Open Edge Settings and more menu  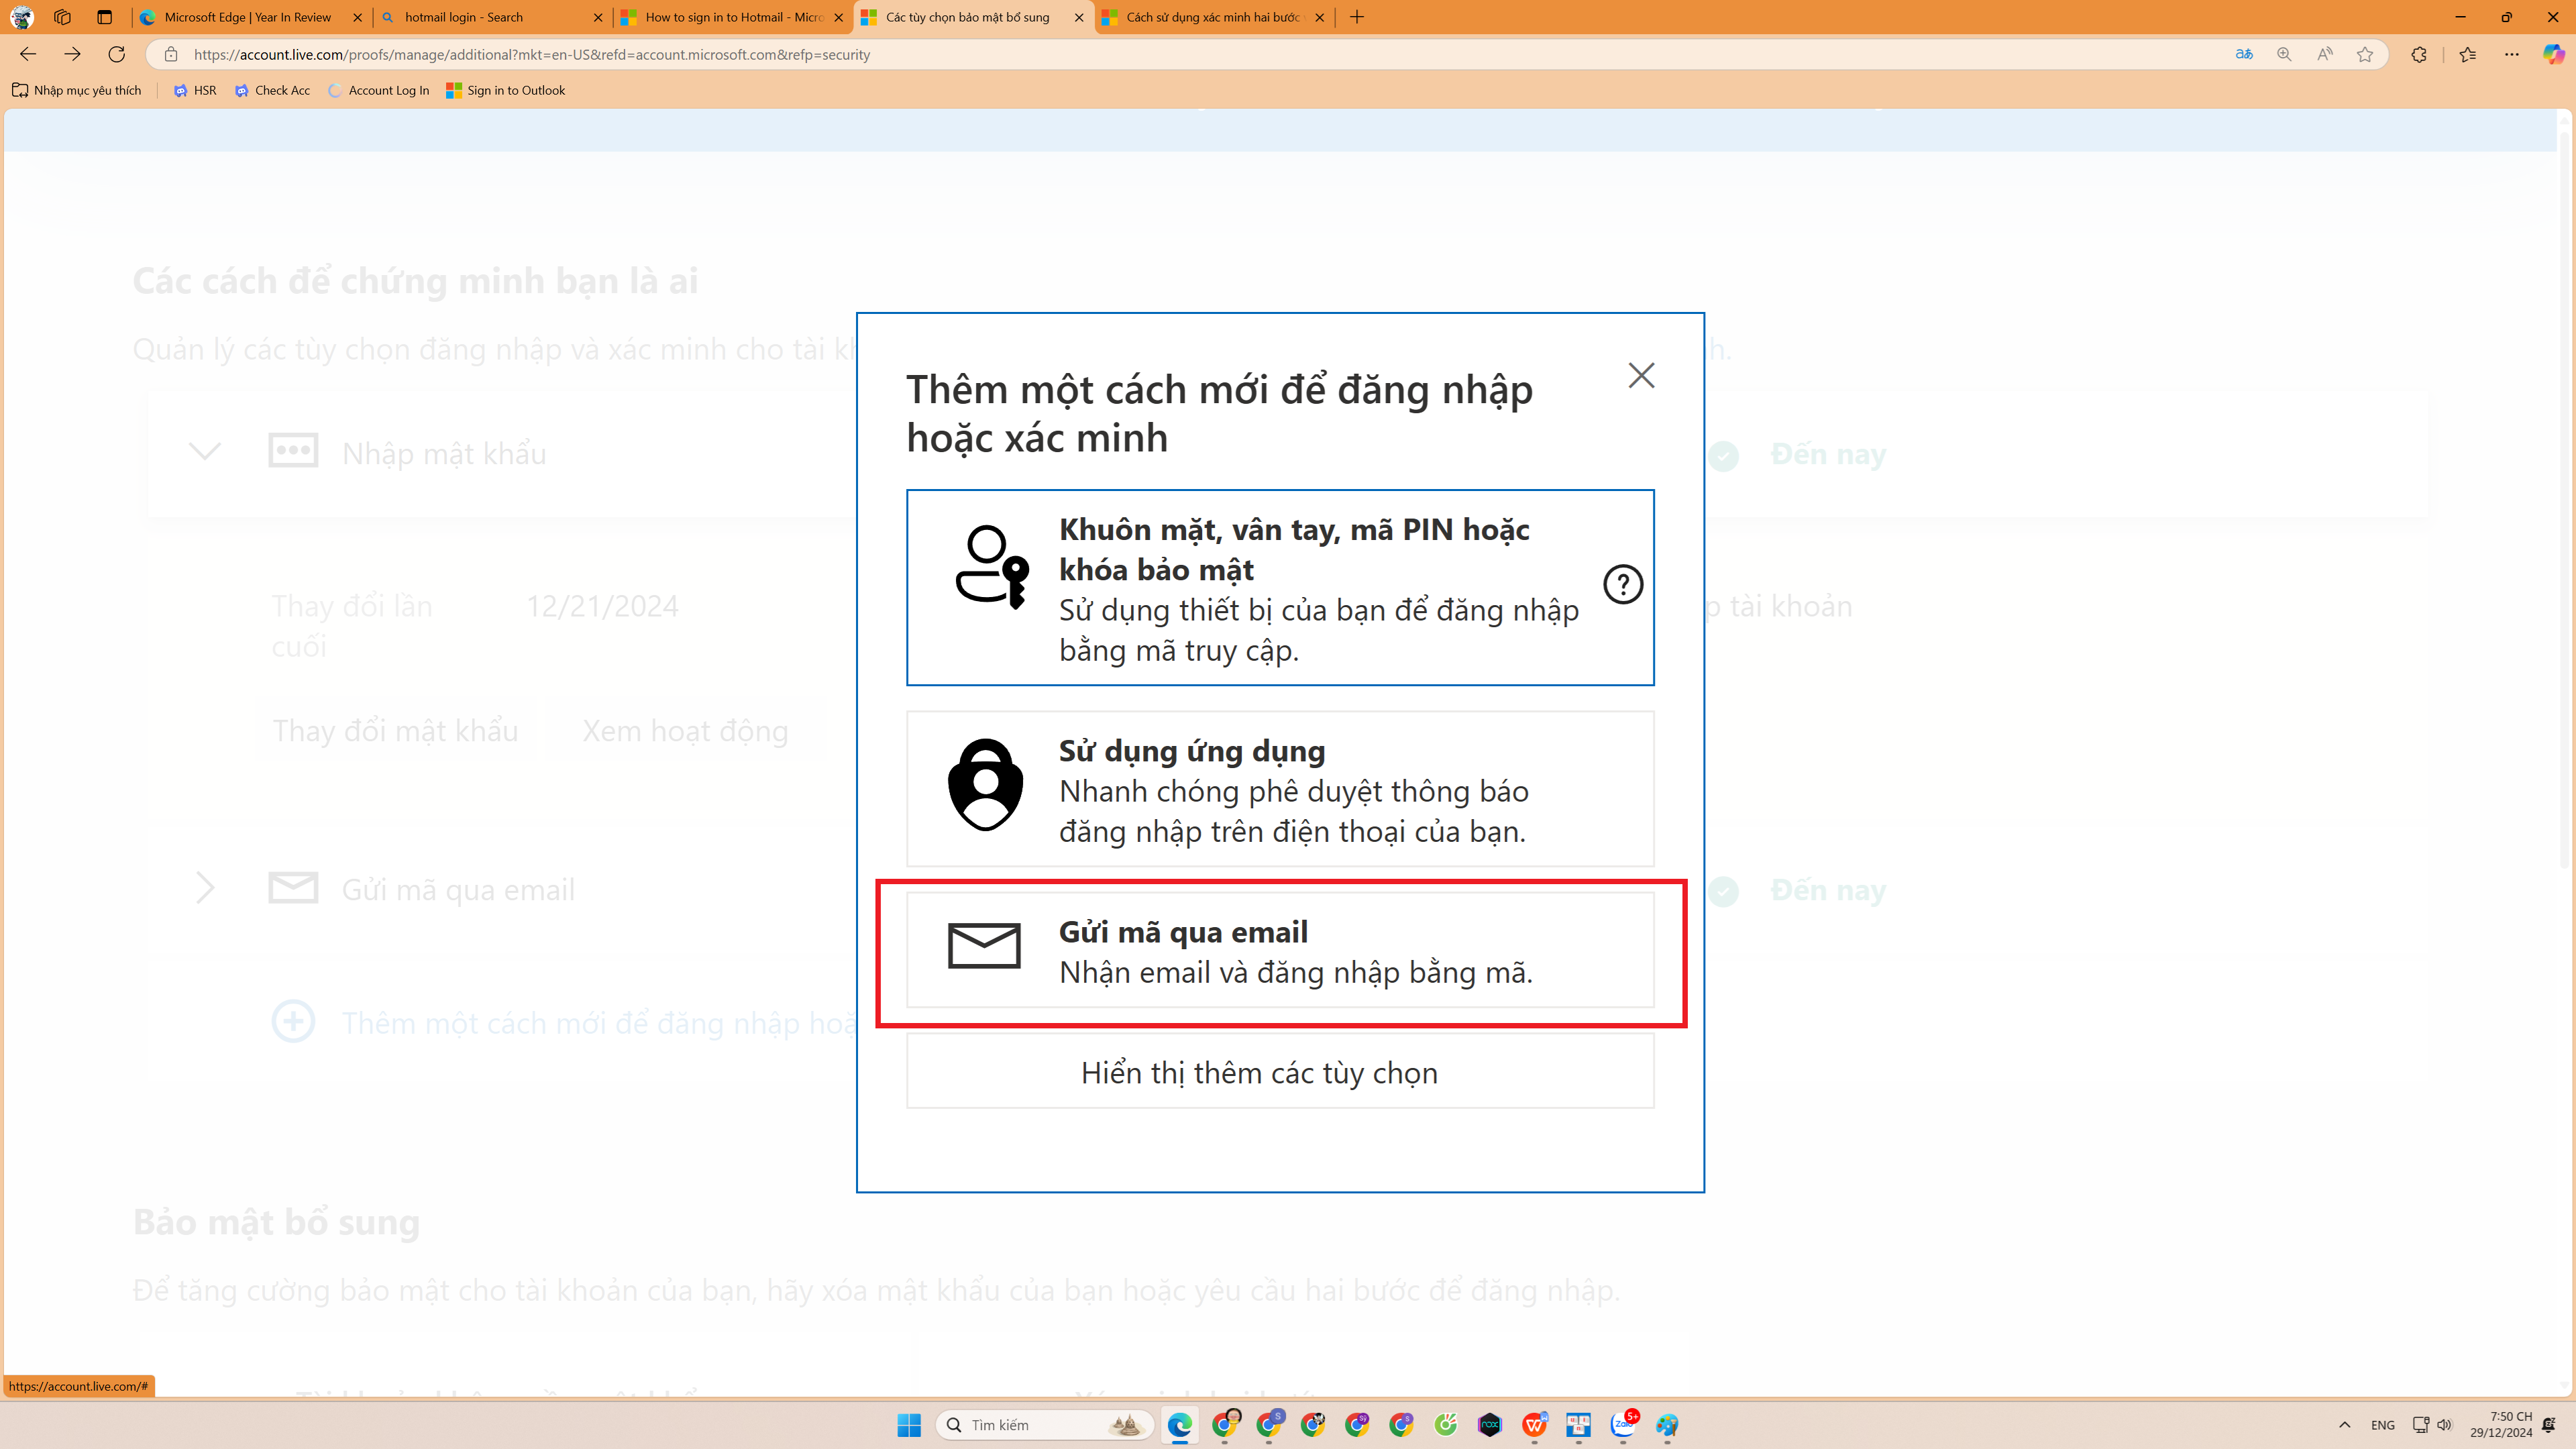tap(2512, 54)
